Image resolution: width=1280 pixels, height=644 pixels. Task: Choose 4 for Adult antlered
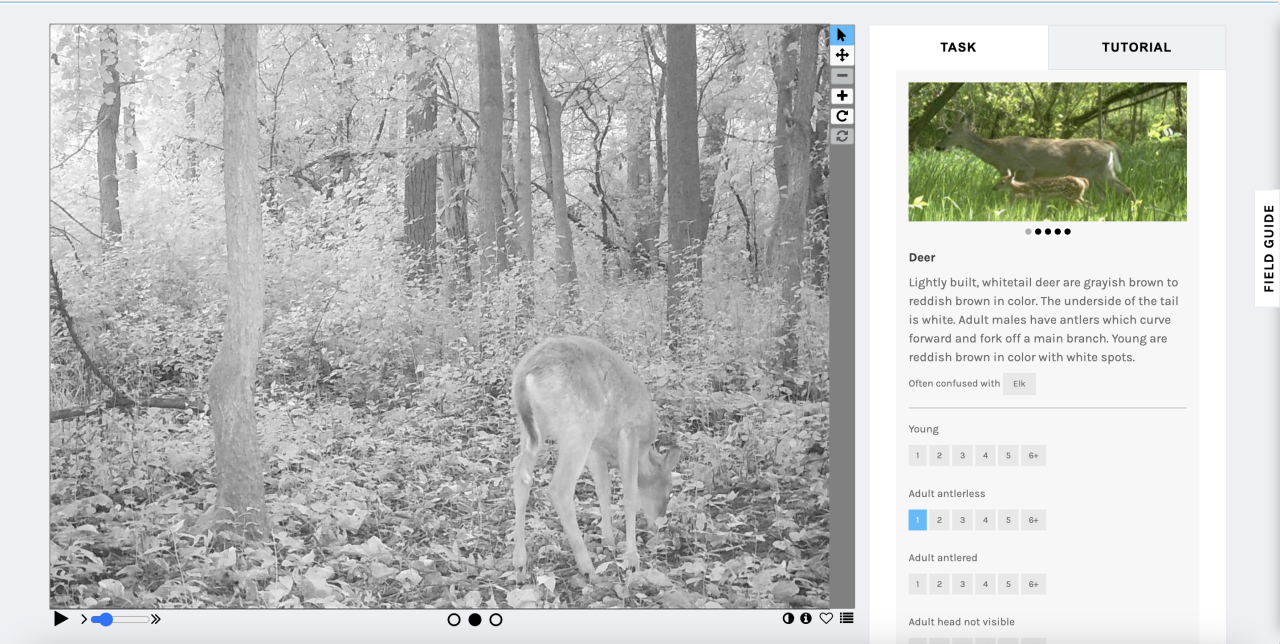985,584
